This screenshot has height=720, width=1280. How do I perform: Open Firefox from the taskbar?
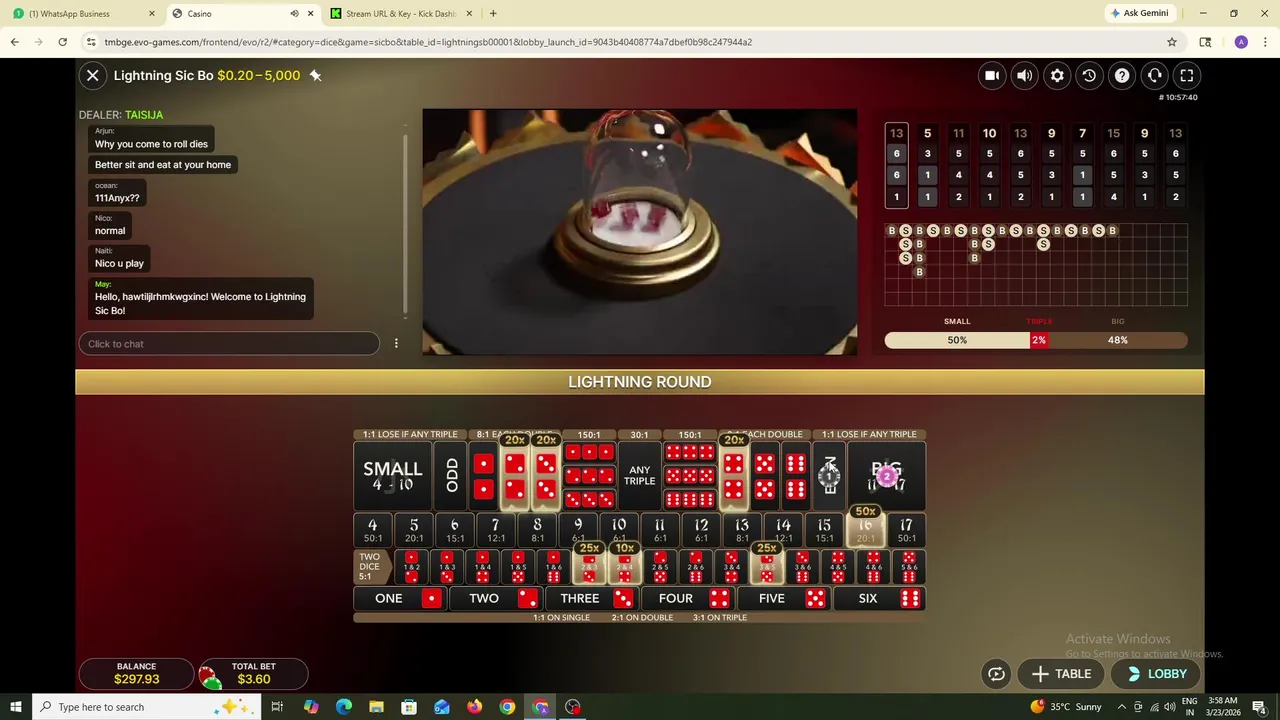[x=474, y=707]
